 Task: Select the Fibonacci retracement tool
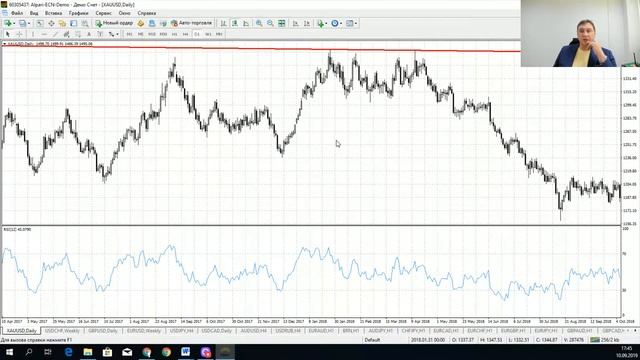[x=78, y=34]
